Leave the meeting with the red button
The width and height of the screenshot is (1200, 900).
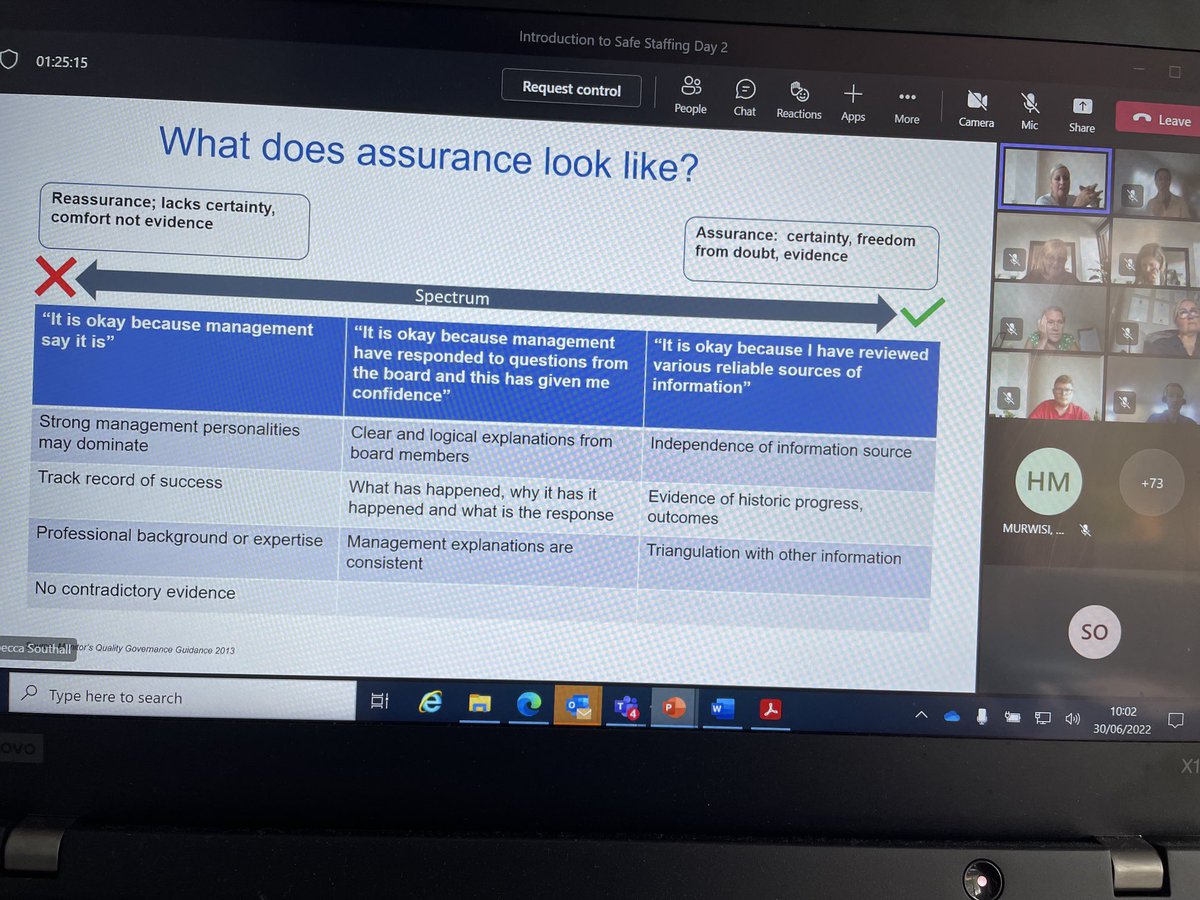(x=1160, y=119)
